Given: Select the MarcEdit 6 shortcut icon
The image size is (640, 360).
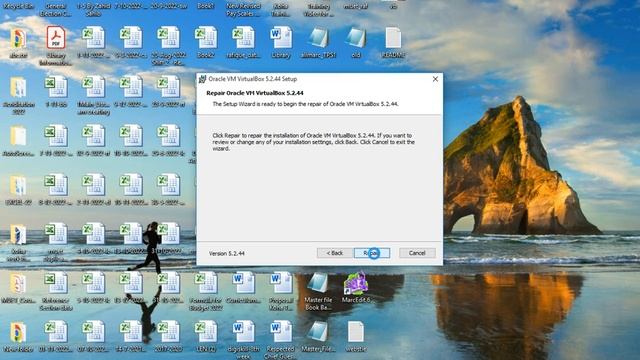Looking at the screenshot, I should coord(356,283).
